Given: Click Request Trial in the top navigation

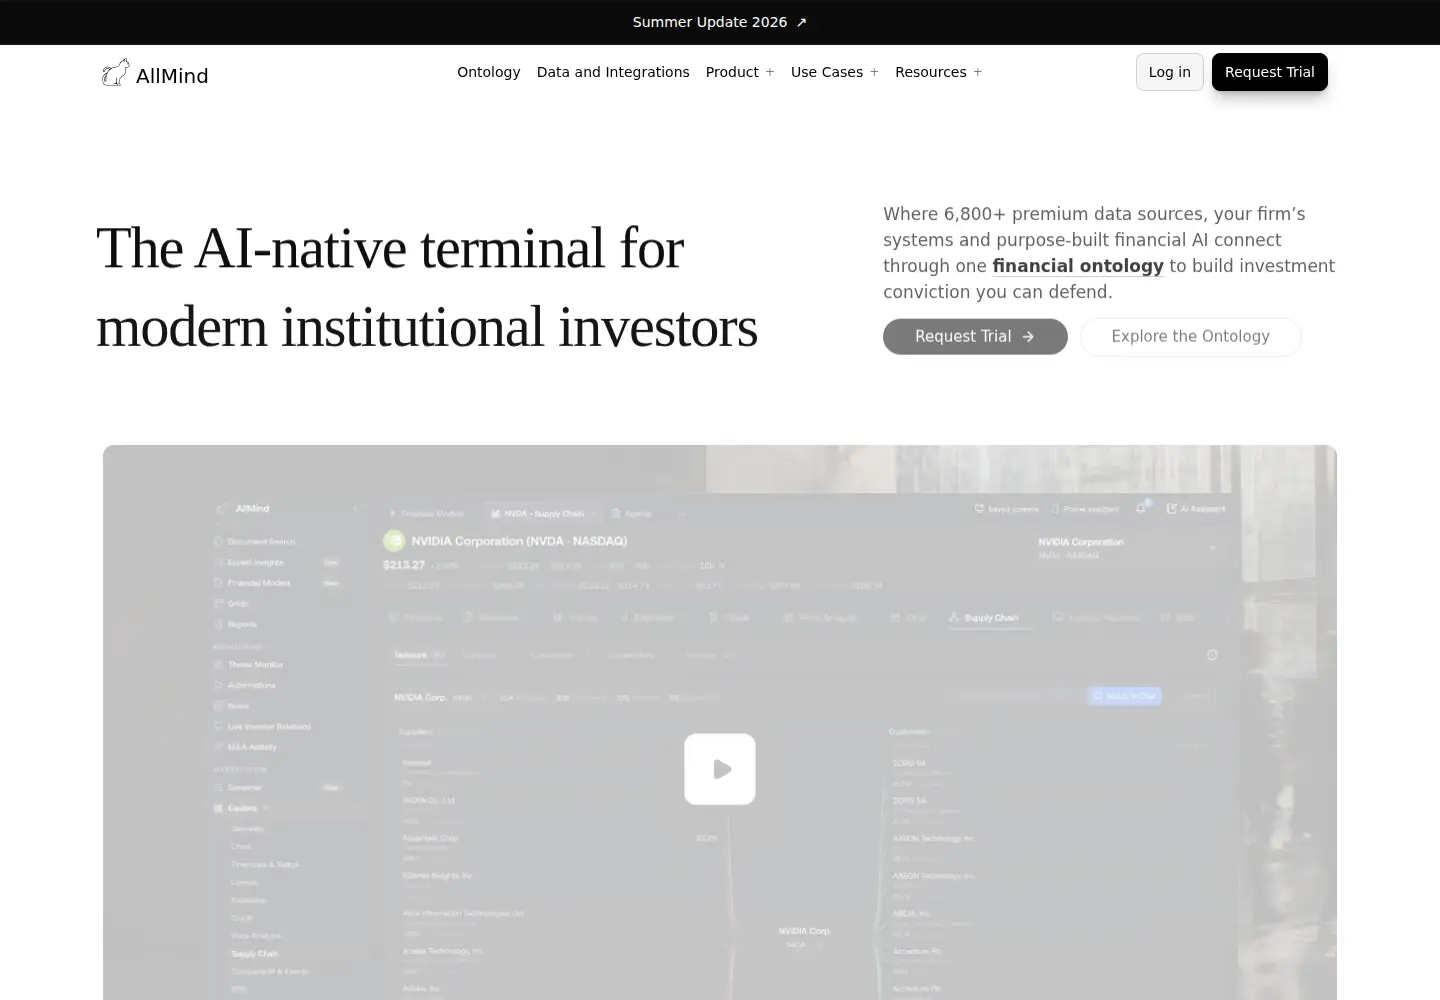Looking at the screenshot, I should (x=1270, y=72).
